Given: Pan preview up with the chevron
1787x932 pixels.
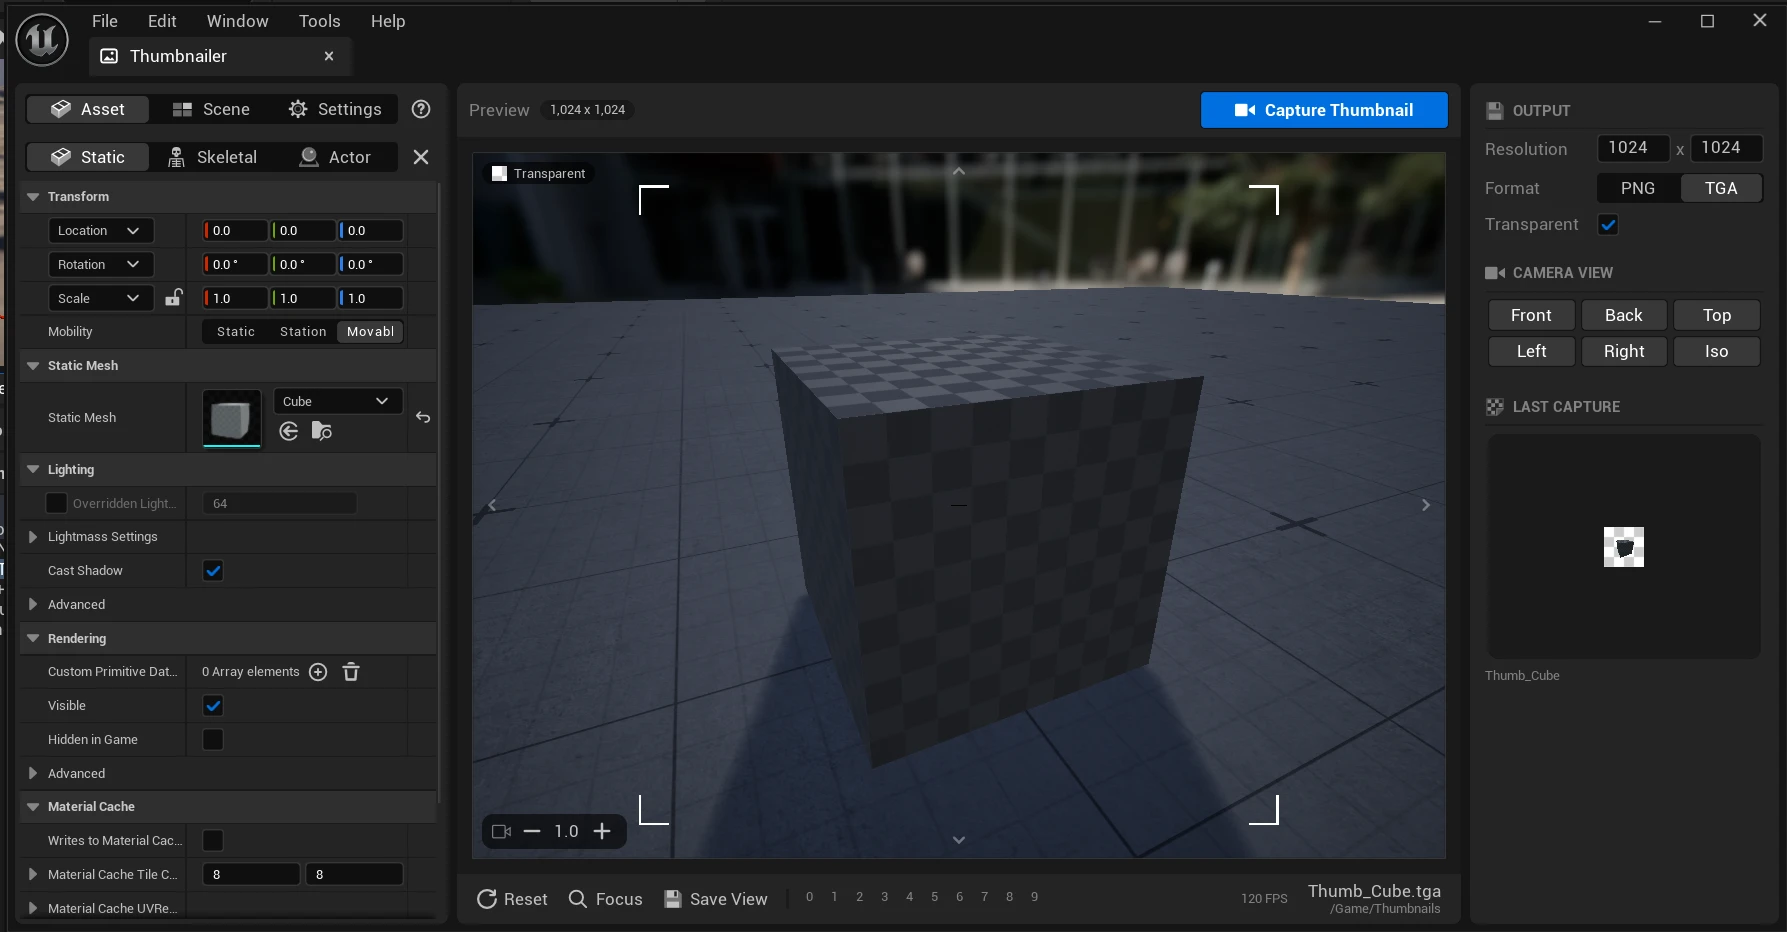Looking at the screenshot, I should tap(958, 171).
